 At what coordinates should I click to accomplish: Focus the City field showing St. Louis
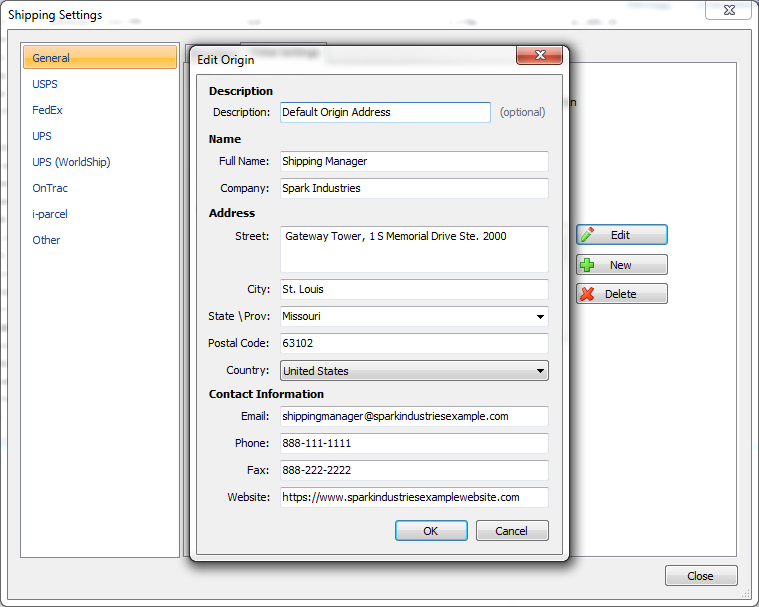click(x=414, y=289)
